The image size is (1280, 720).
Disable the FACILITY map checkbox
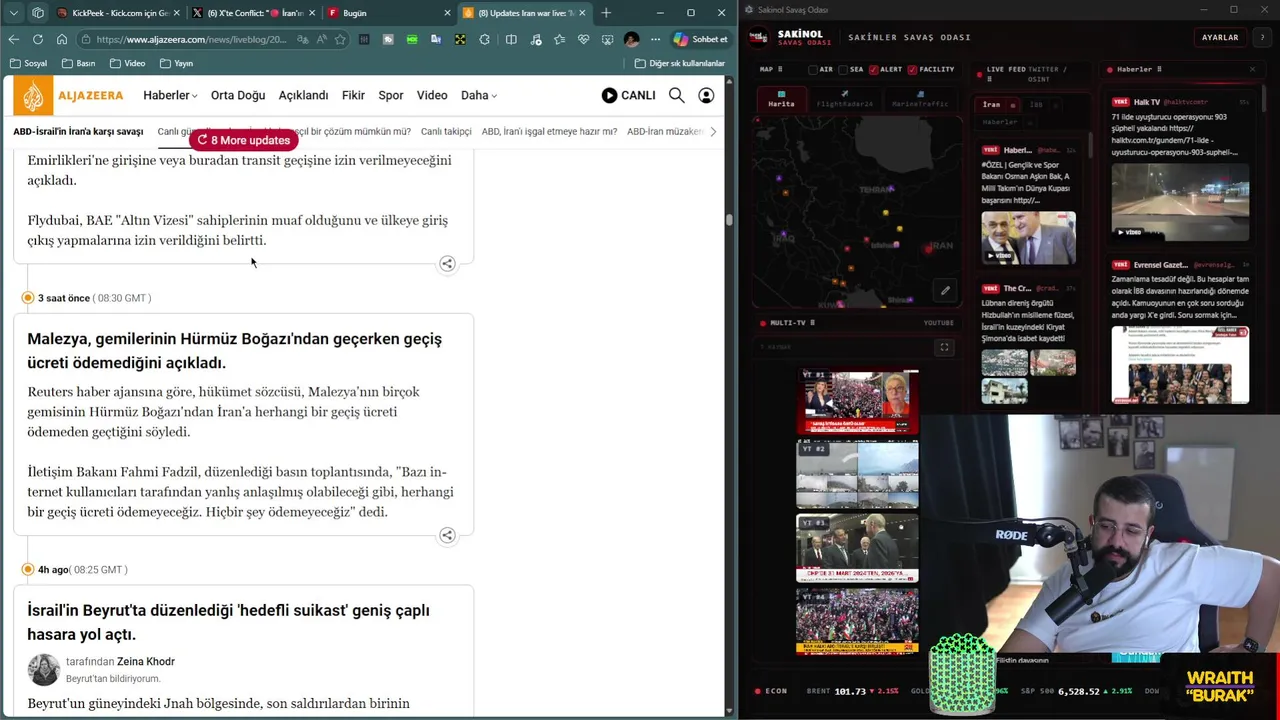[912, 70]
